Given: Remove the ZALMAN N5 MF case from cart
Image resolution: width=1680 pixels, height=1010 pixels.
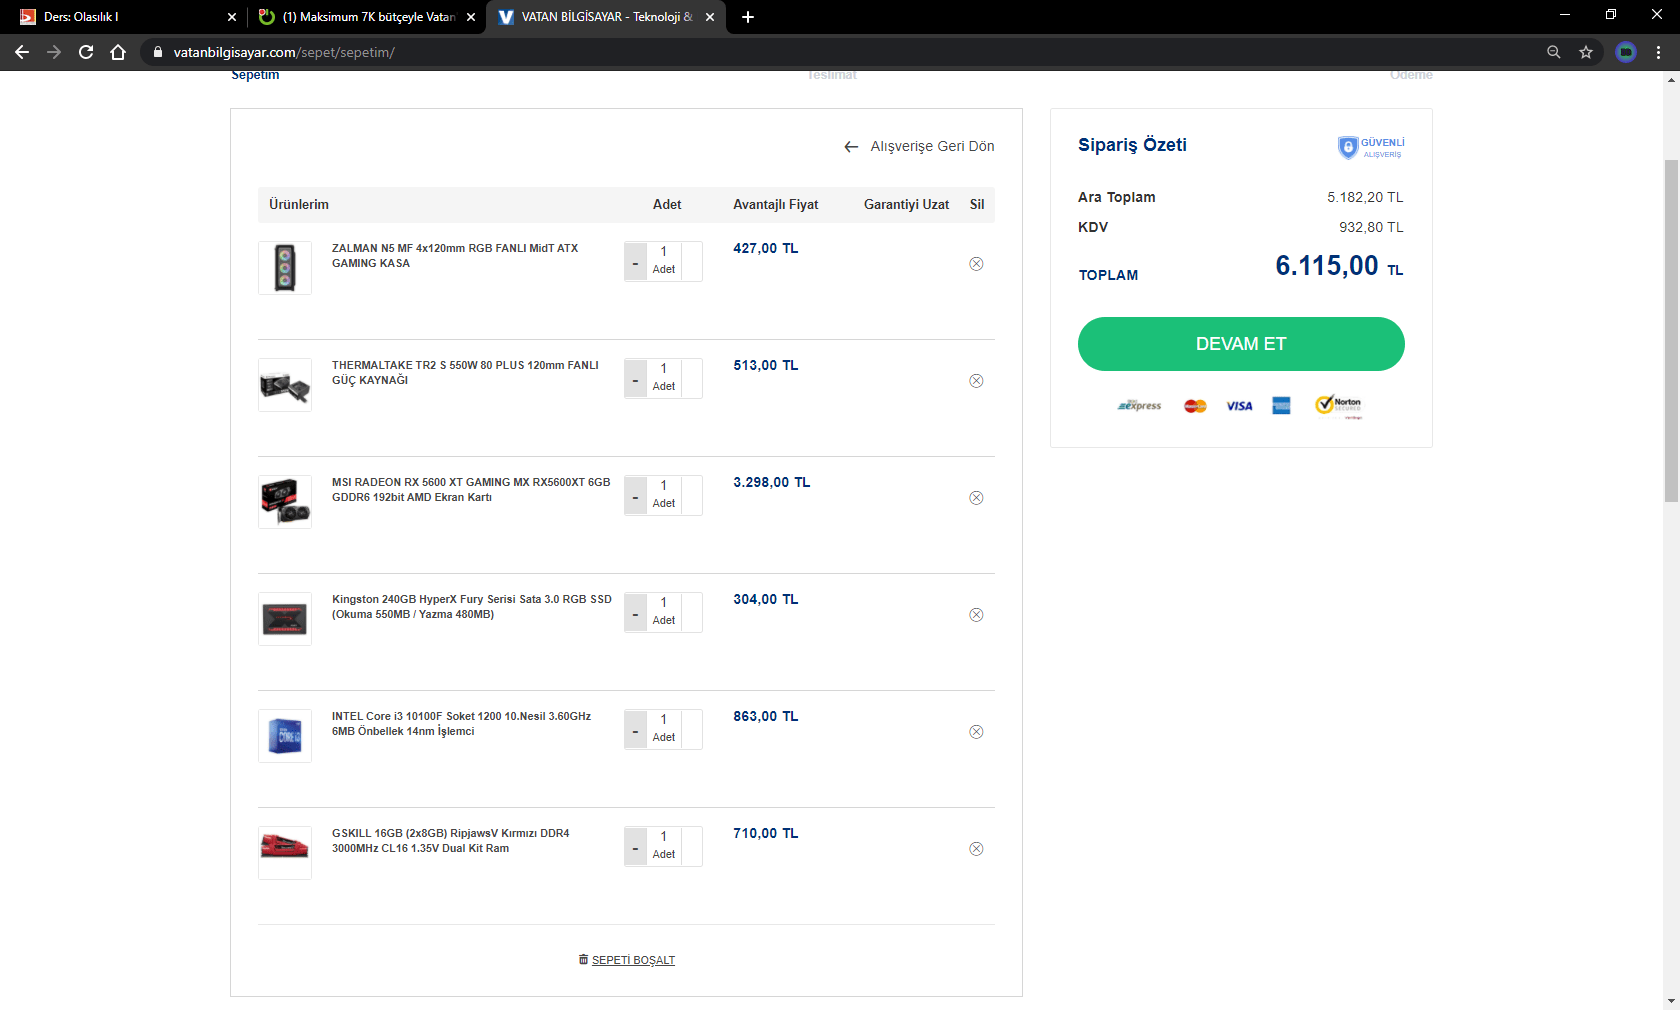Looking at the screenshot, I should 976,264.
